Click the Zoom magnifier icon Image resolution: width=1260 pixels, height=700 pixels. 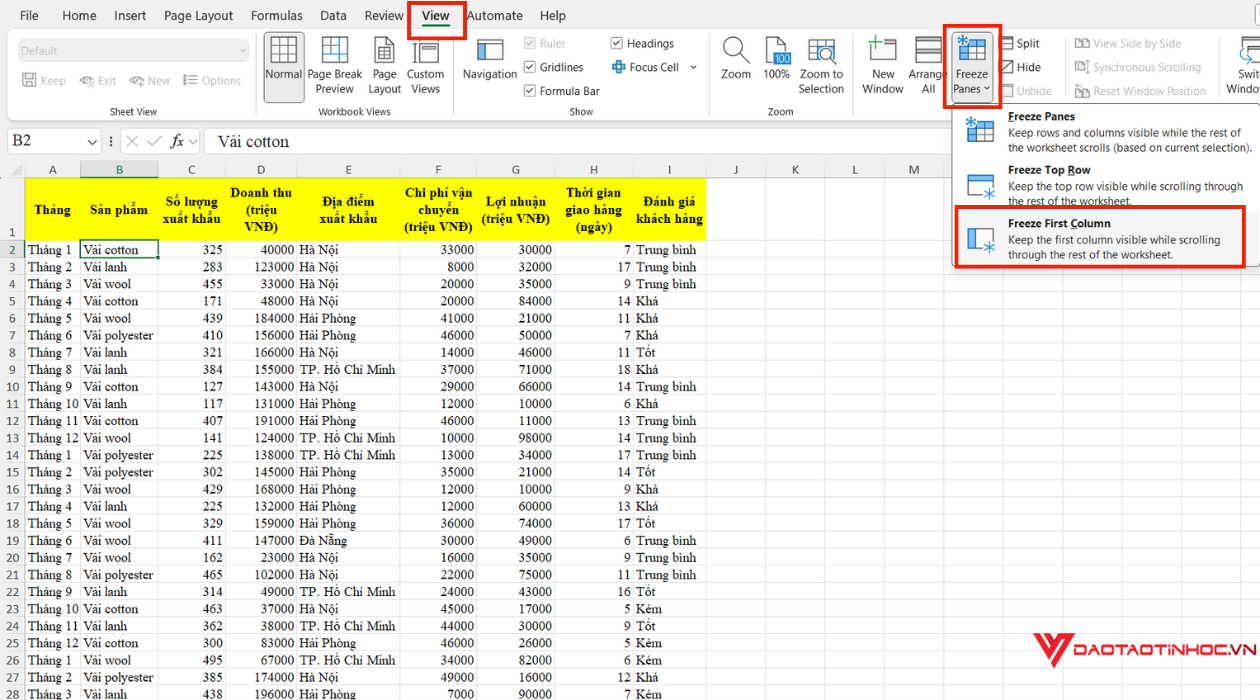736,60
